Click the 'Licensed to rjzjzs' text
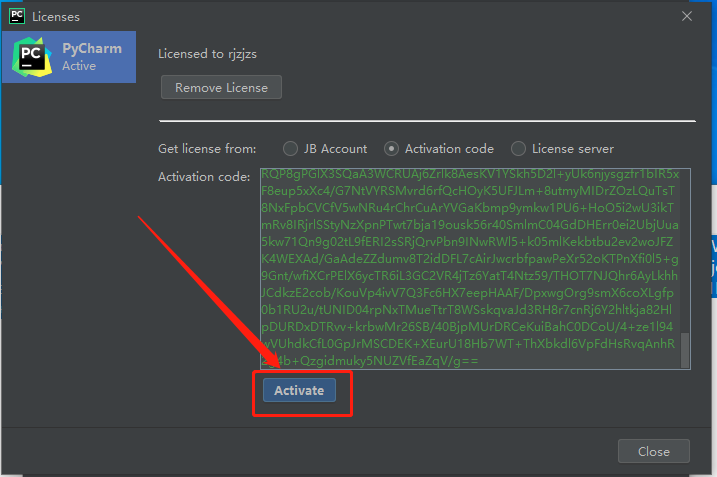 207,54
